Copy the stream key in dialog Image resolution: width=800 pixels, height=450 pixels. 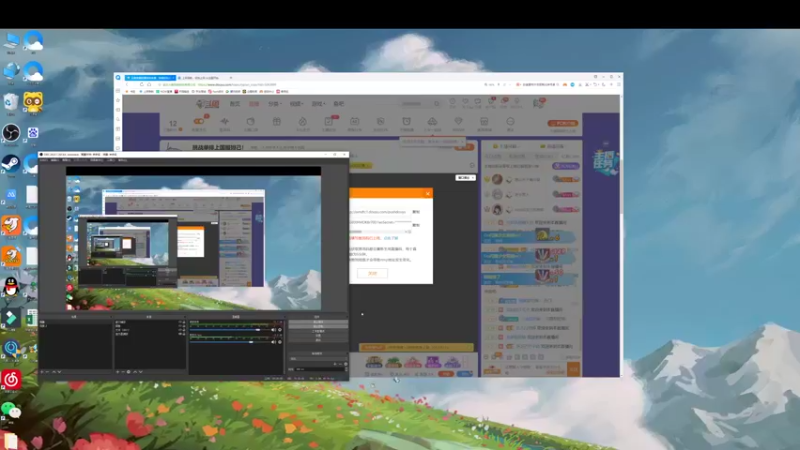tap(416, 225)
